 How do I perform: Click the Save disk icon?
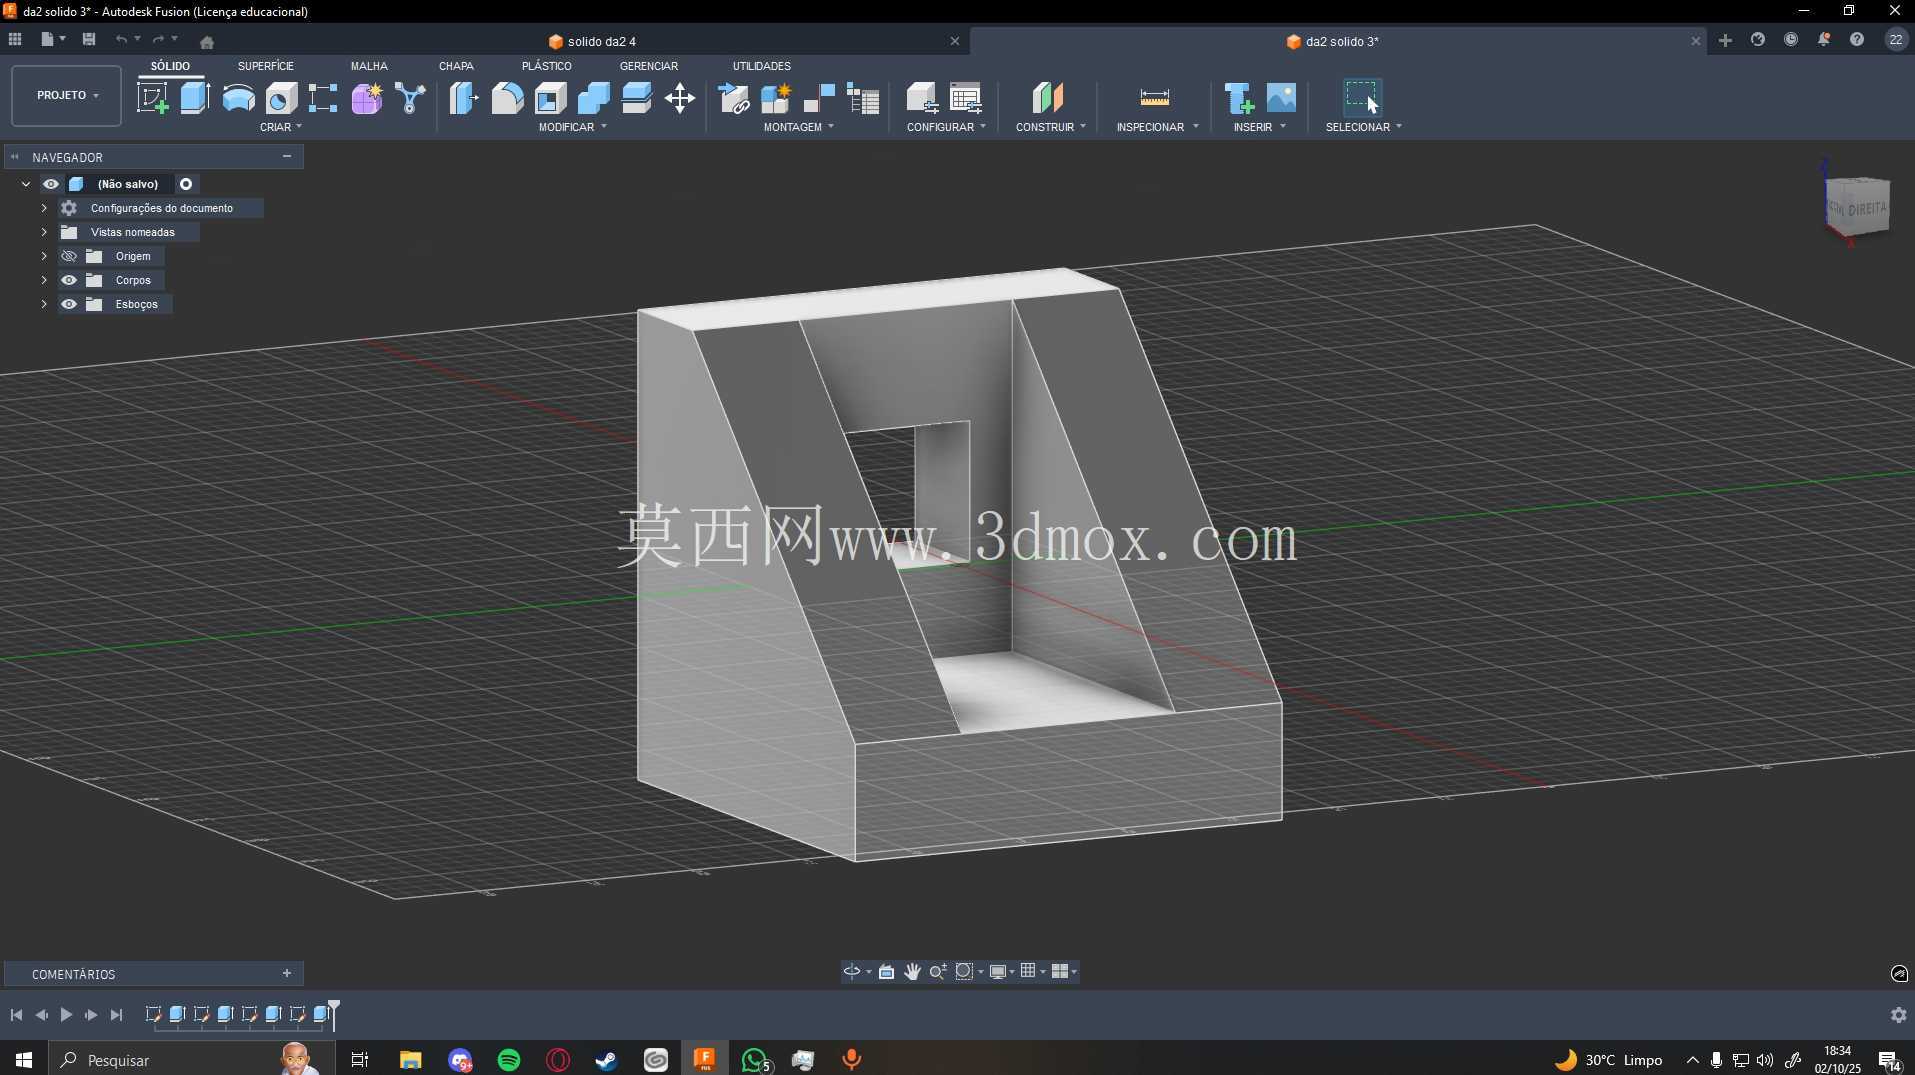click(89, 39)
